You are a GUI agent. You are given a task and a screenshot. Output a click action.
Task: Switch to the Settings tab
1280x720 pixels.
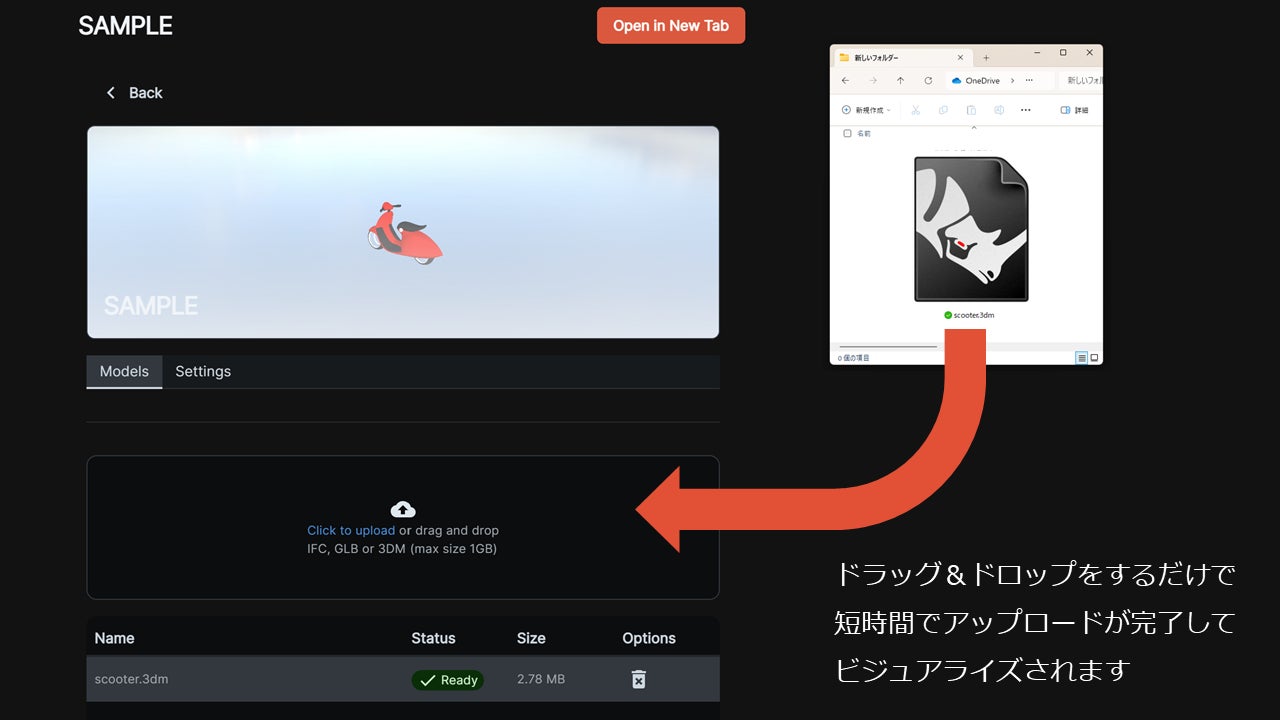[203, 371]
